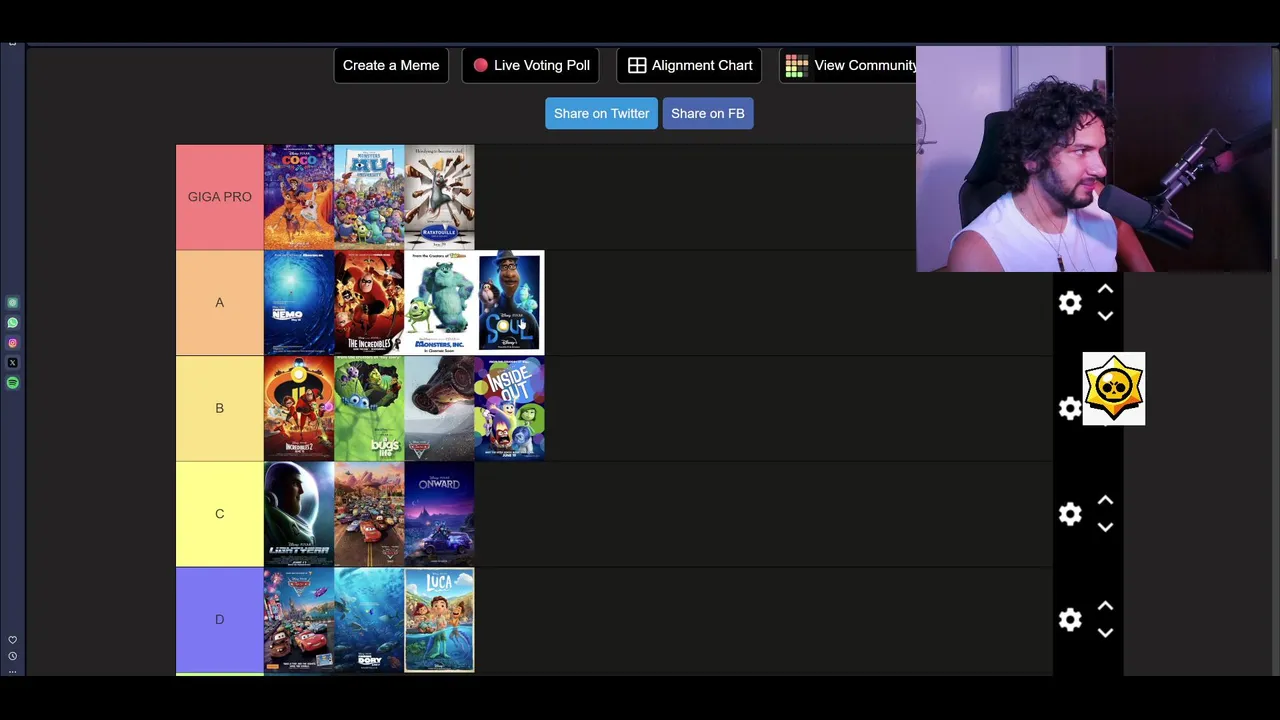Open X (Twitter) in browser sidebar
Screen dimensions: 1280x720
point(12,363)
